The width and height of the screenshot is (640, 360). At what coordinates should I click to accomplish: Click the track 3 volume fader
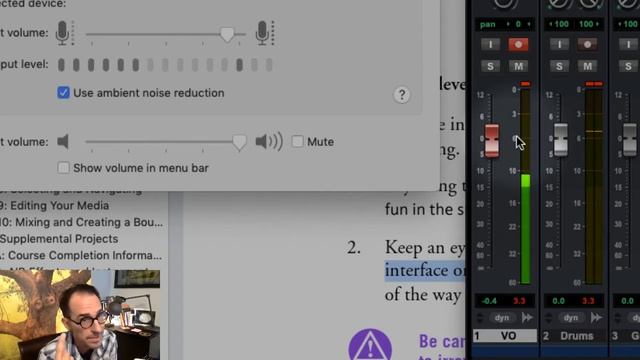pos(630,140)
